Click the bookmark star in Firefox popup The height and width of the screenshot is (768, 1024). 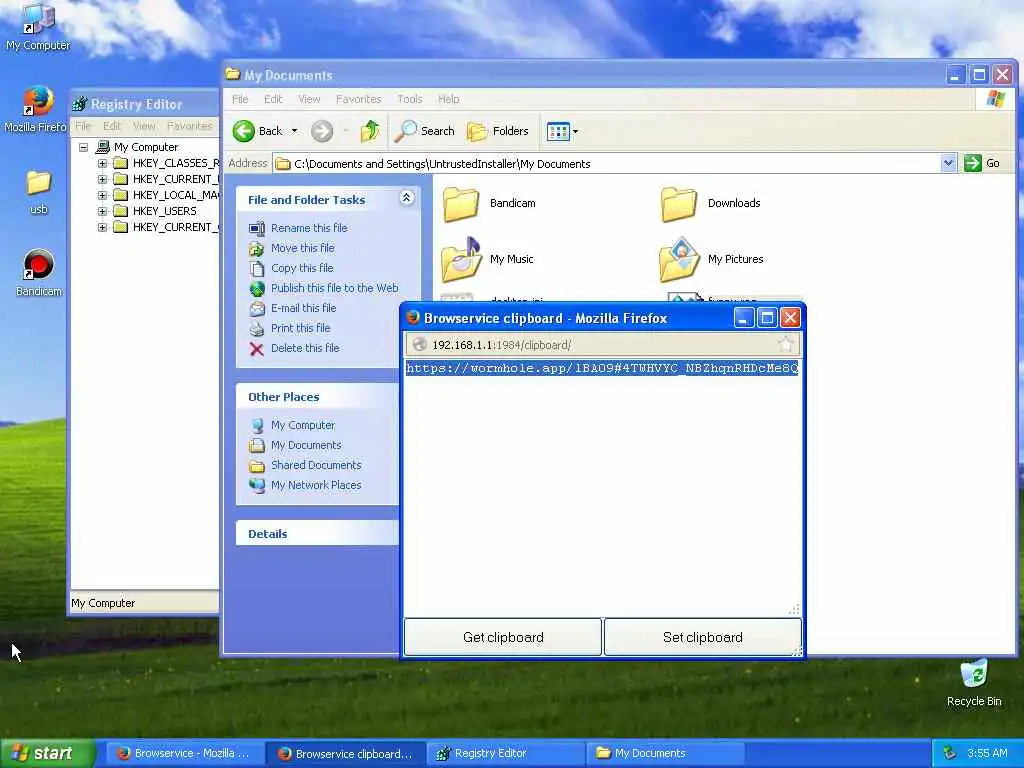click(x=786, y=345)
